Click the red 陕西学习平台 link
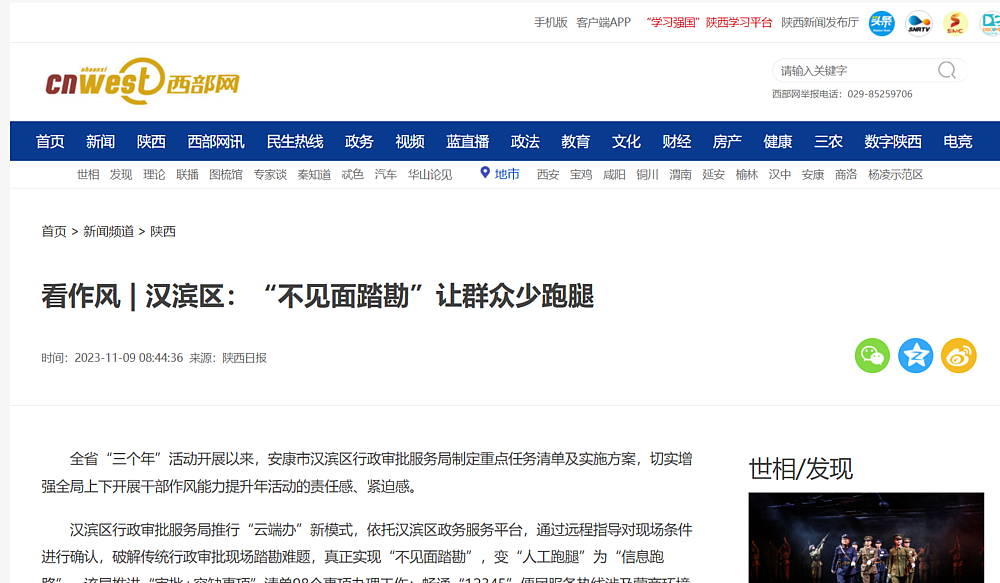 [739, 22]
